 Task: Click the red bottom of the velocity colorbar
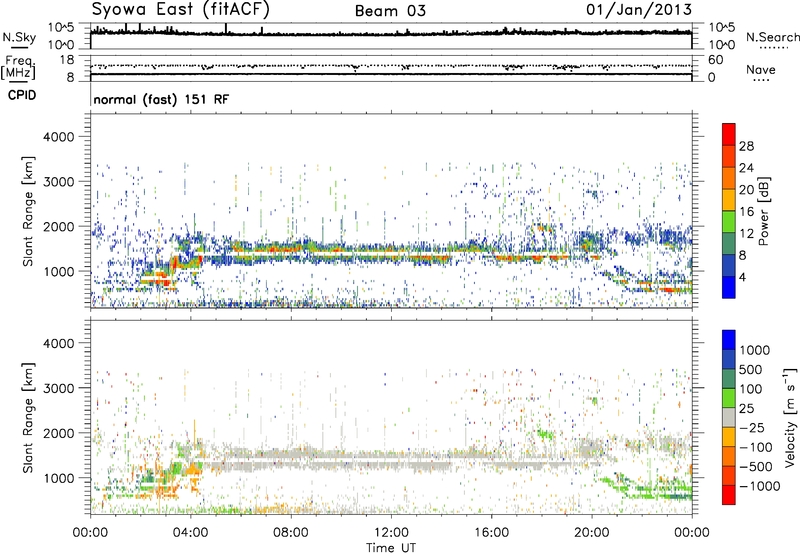[729, 495]
